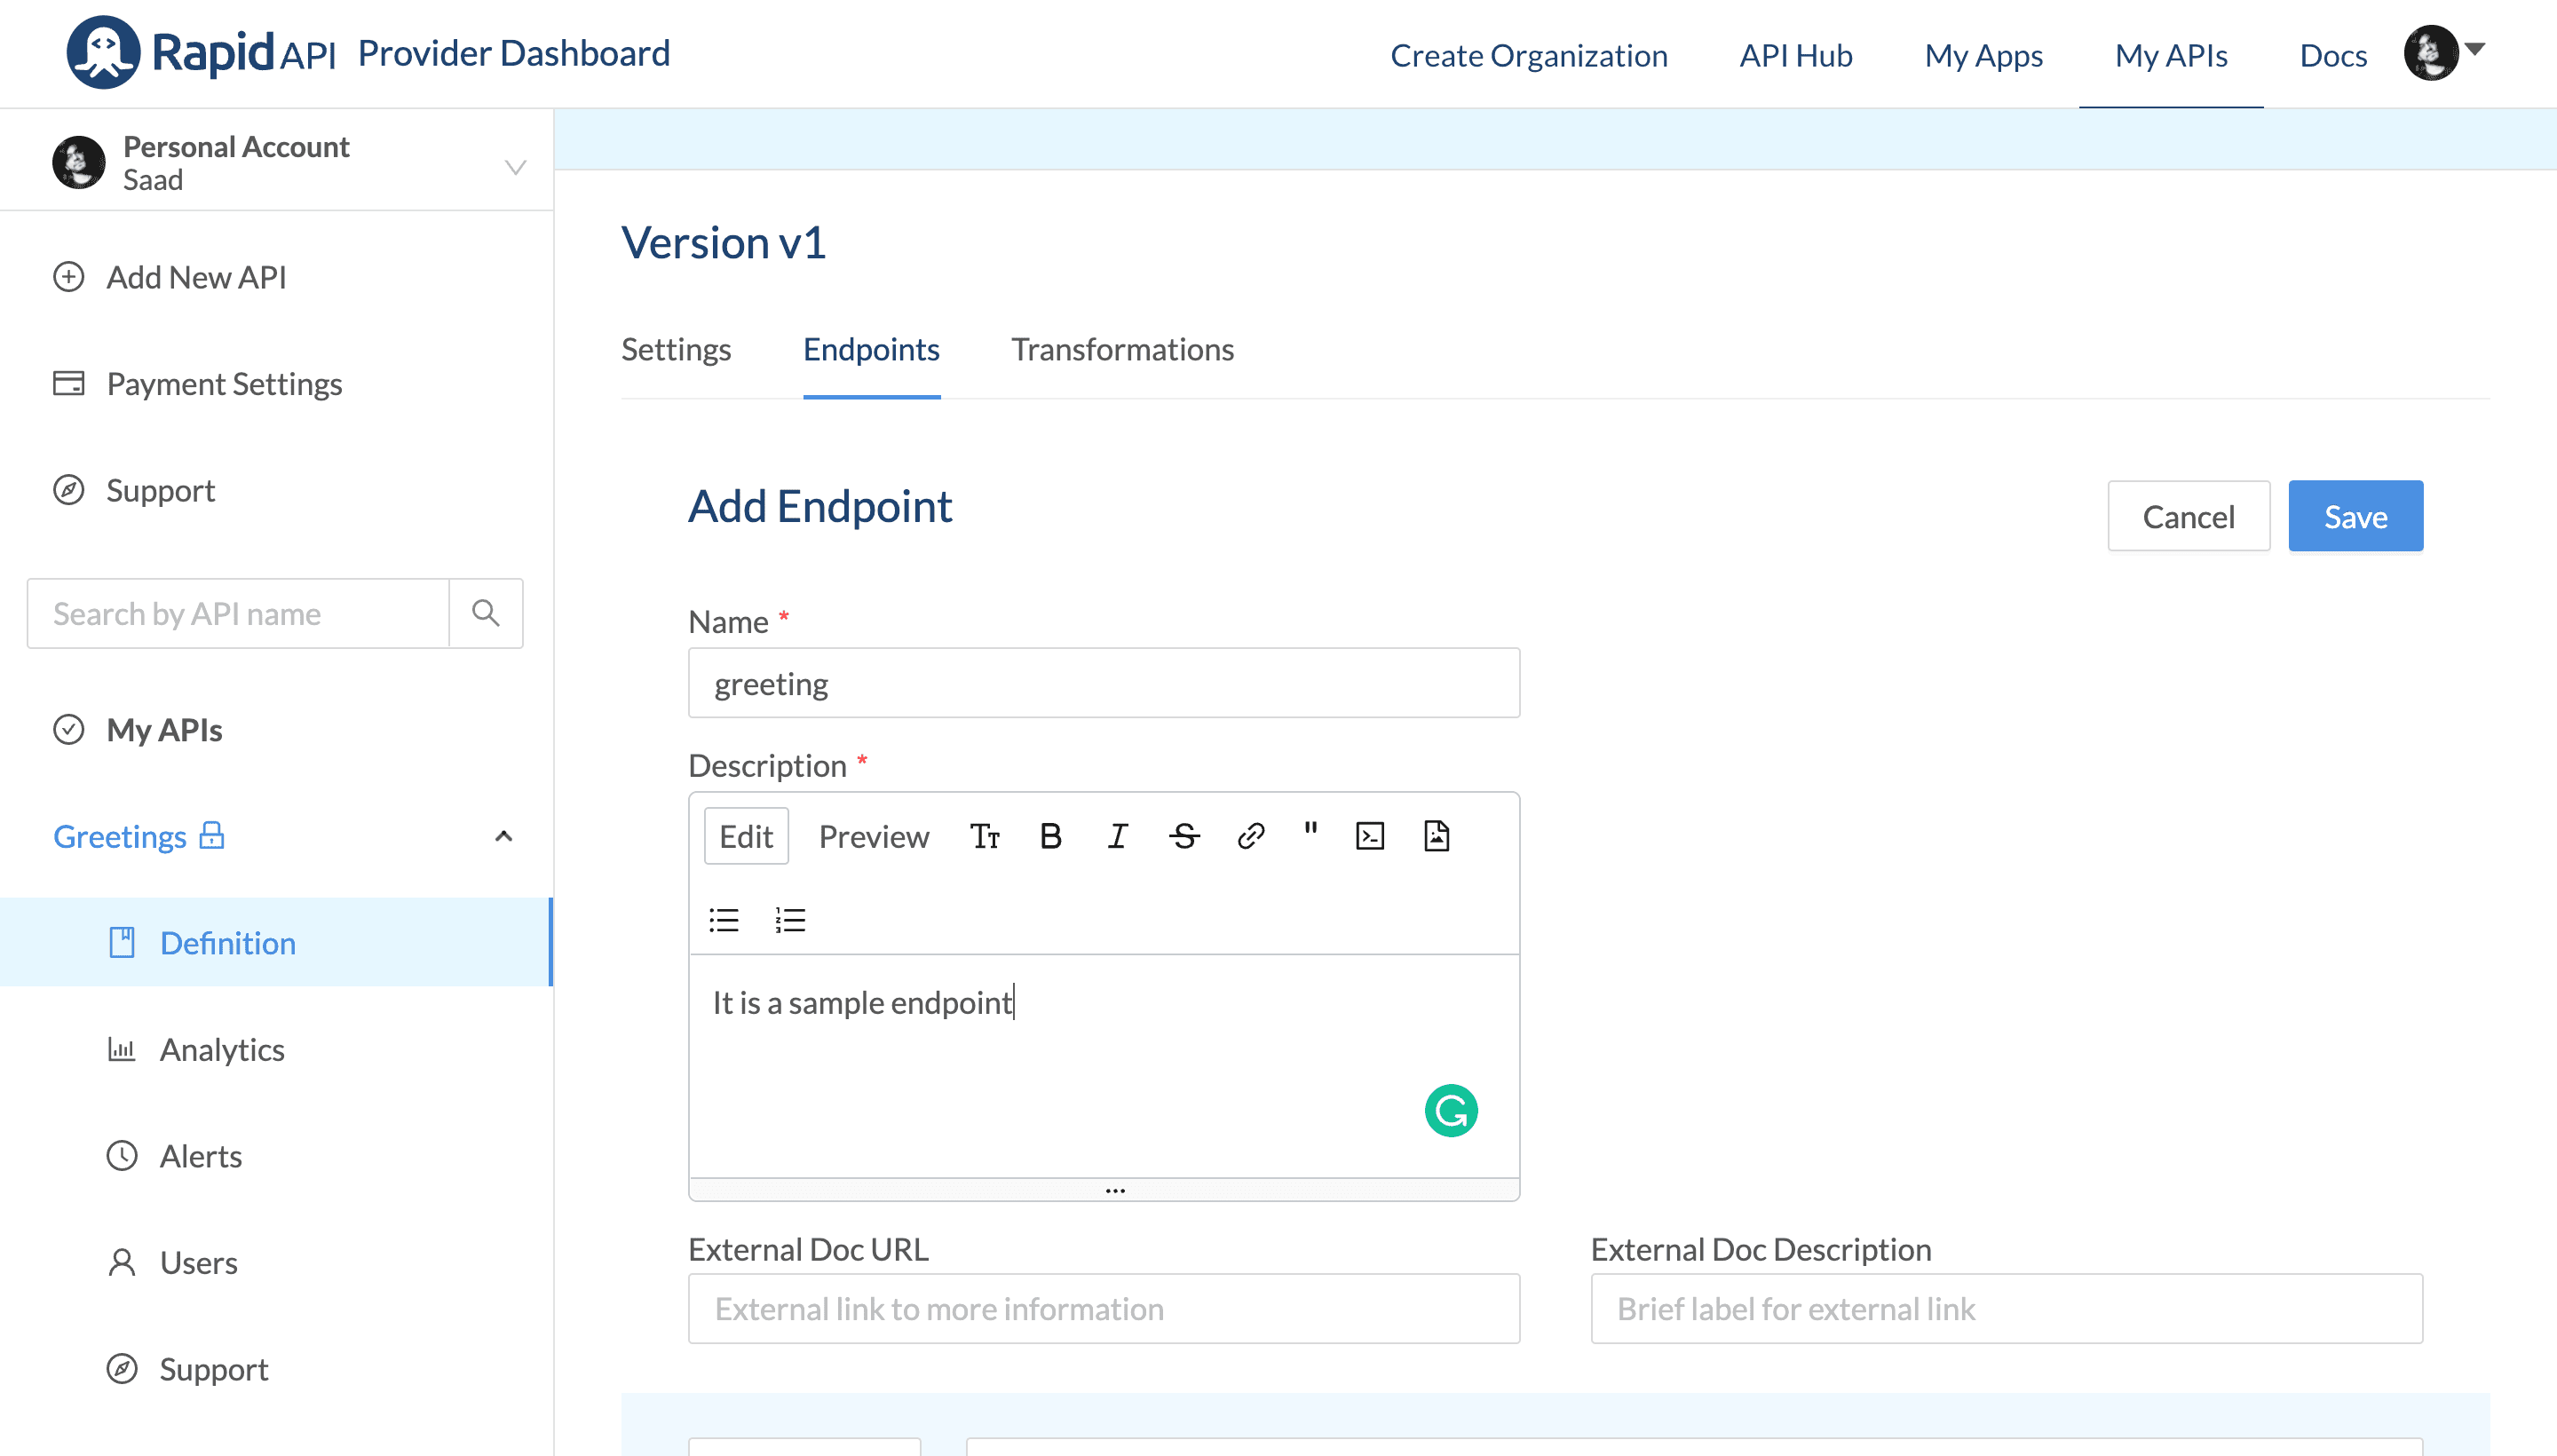Click Save to create endpoint
This screenshot has height=1456, width=2557.
[x=2355, y=515]
